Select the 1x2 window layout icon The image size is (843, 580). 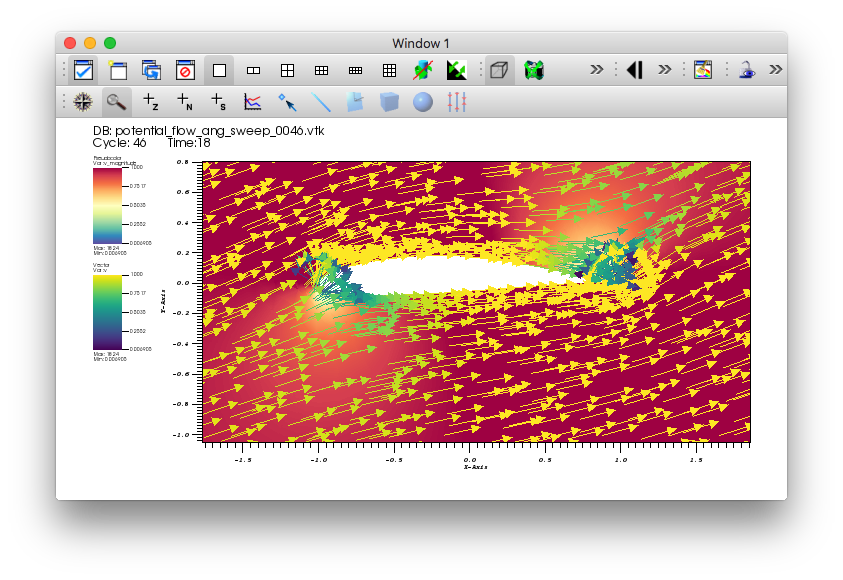pyautogui.click(x=253, y=70)
